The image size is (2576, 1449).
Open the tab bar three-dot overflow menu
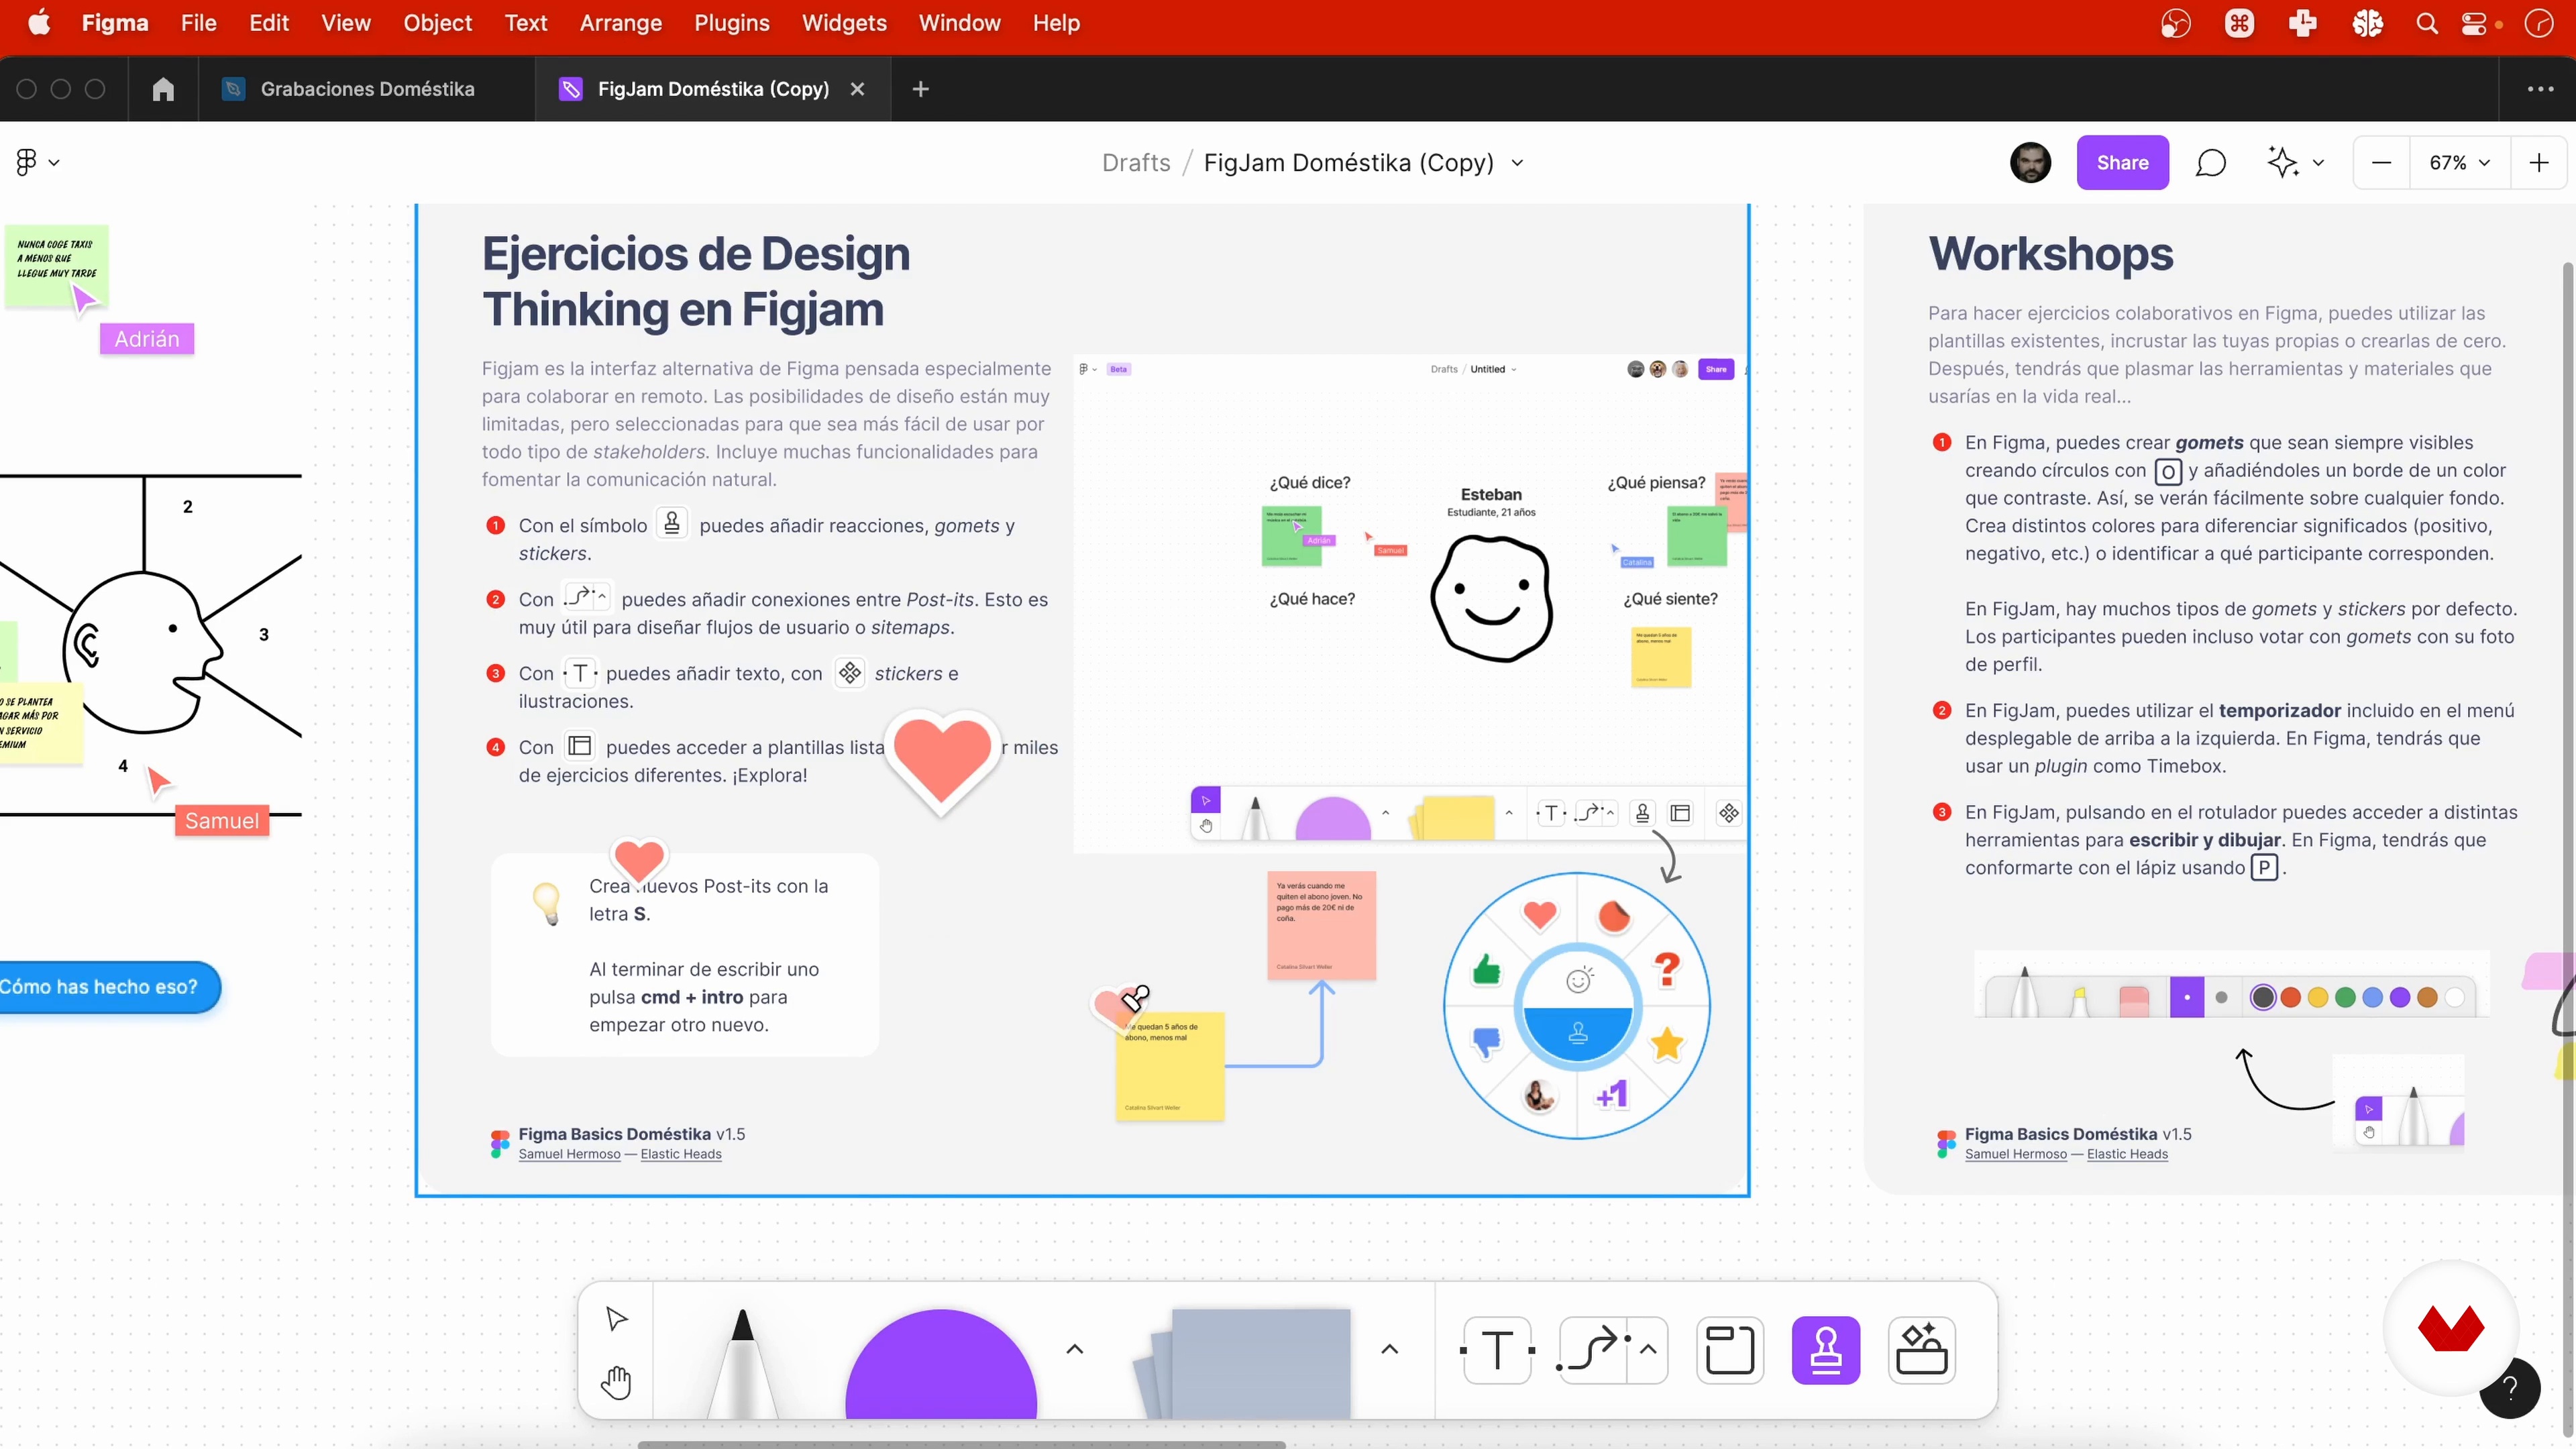pyautogui.click(x=2540, y=89)
